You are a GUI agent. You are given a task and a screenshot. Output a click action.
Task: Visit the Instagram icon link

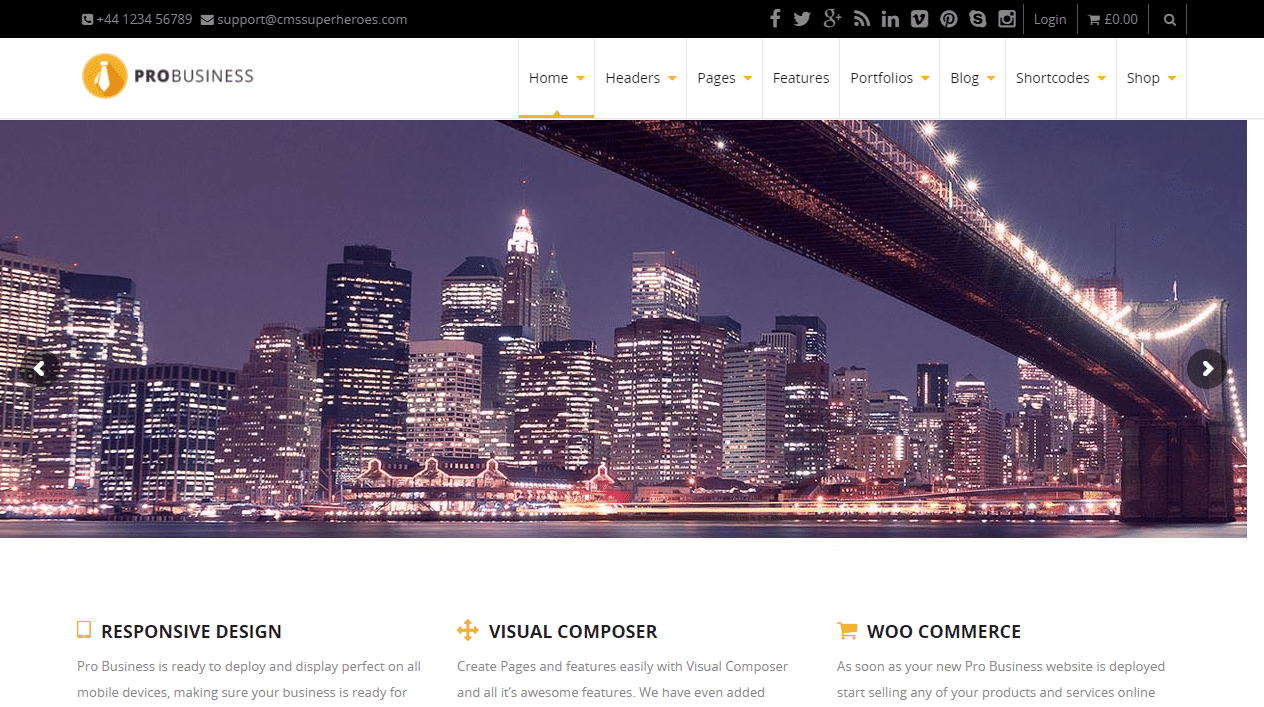[x=1006, y=19]
